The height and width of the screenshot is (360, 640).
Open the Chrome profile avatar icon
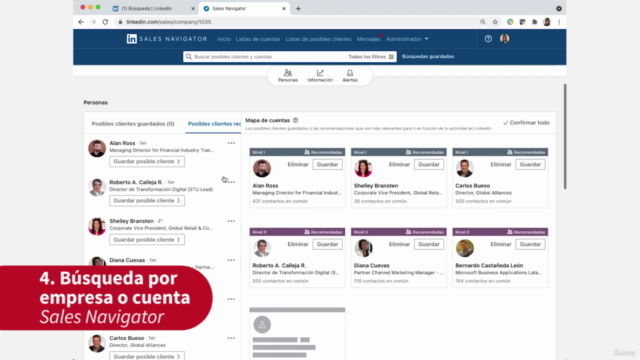point(547,22)
